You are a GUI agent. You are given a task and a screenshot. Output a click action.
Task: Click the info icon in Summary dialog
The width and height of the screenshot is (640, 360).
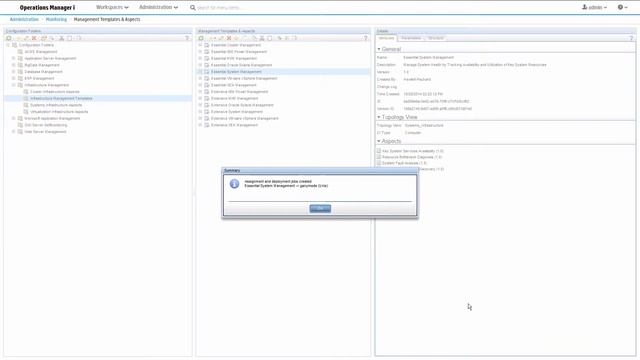tap(234, 184)
